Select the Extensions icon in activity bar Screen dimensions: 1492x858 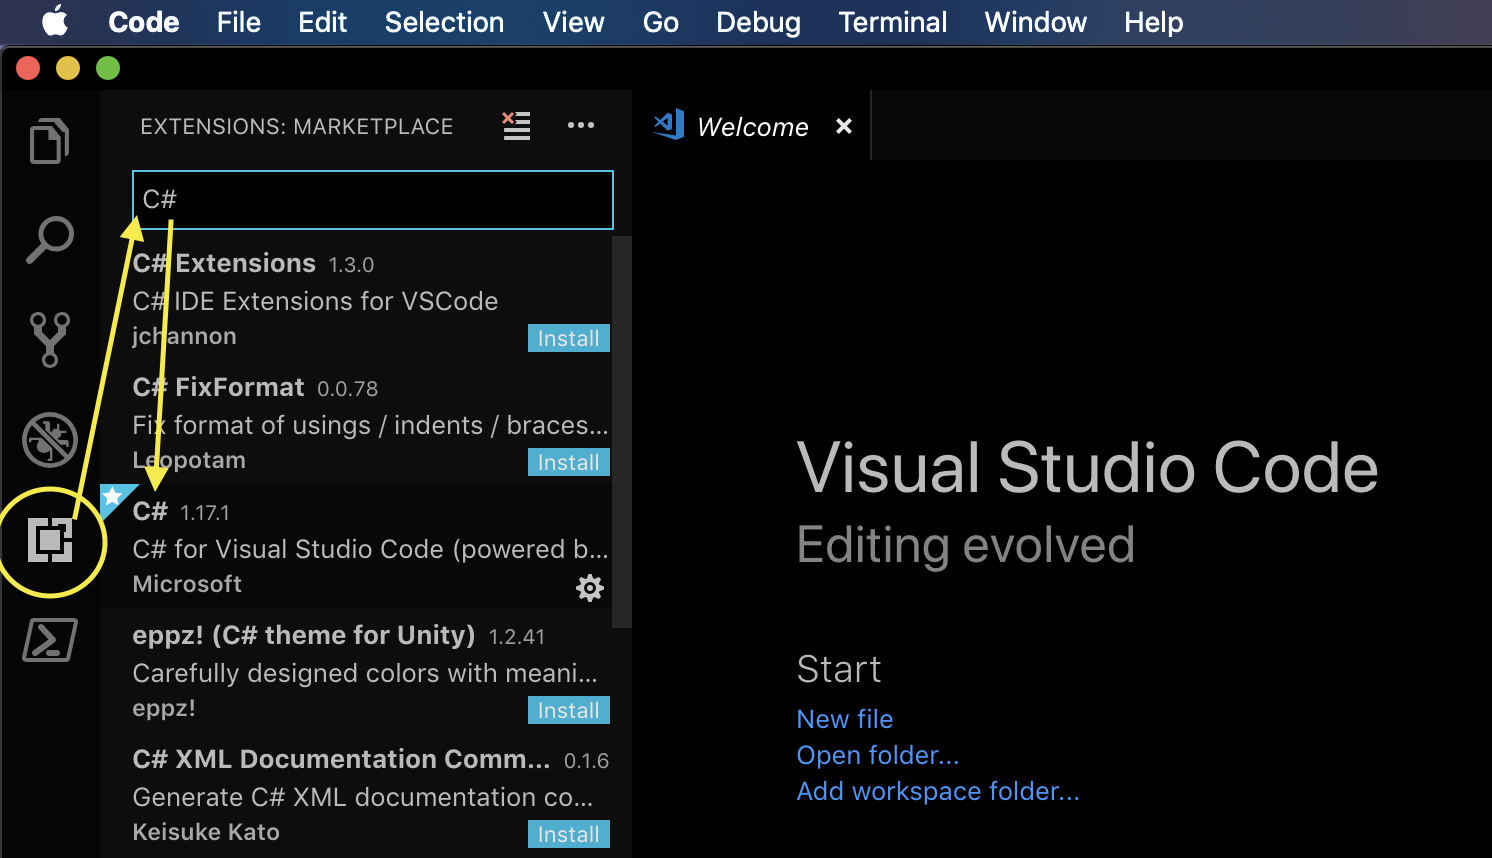coord(50,541)
